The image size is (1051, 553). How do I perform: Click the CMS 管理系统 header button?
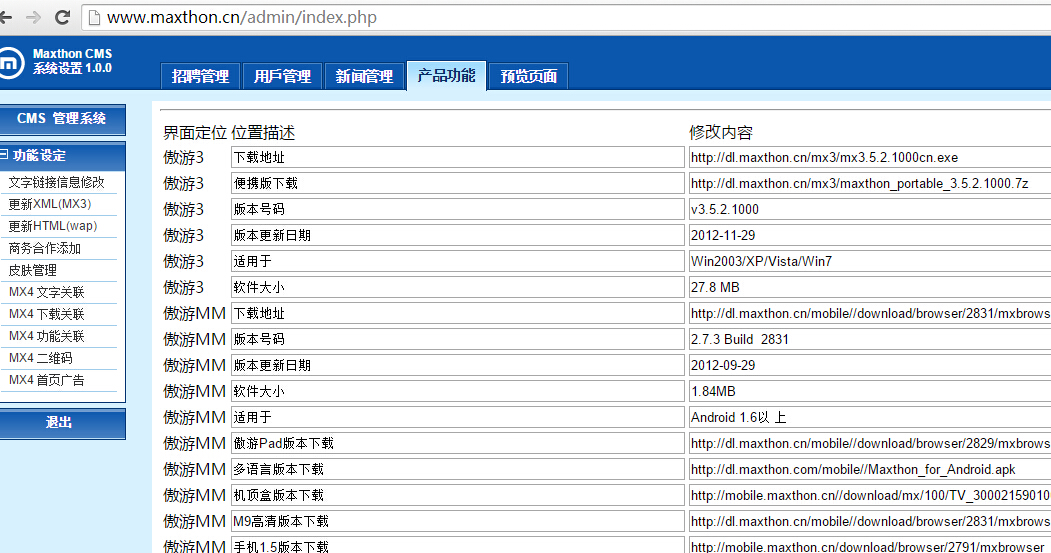coord(62,119)
